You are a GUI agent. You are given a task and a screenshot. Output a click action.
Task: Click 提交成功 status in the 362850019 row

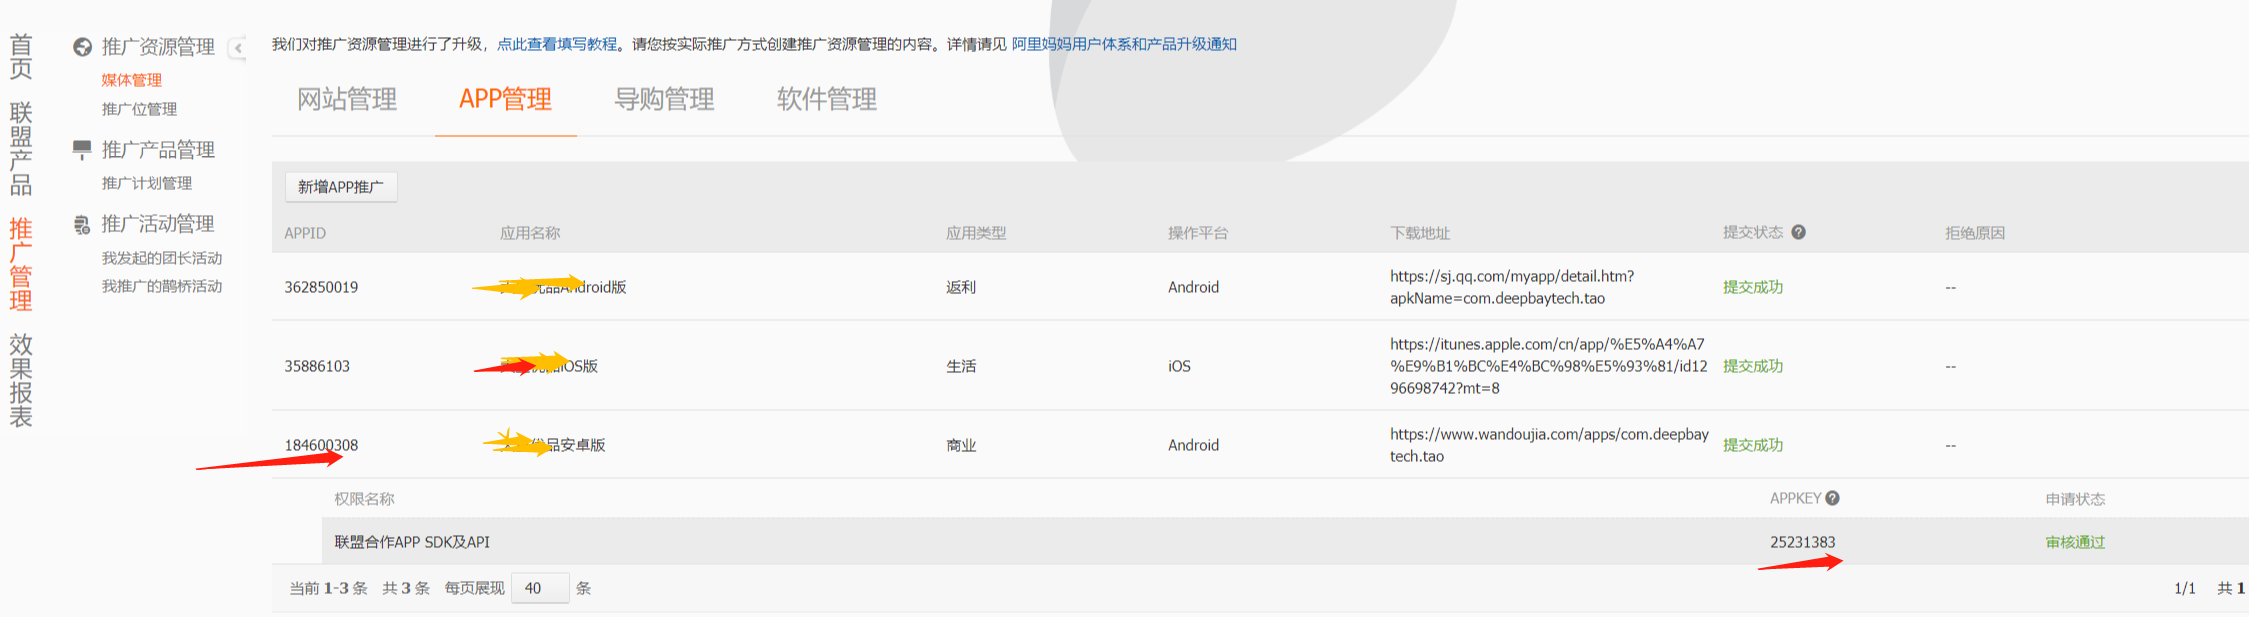(x=1752, y=287)
